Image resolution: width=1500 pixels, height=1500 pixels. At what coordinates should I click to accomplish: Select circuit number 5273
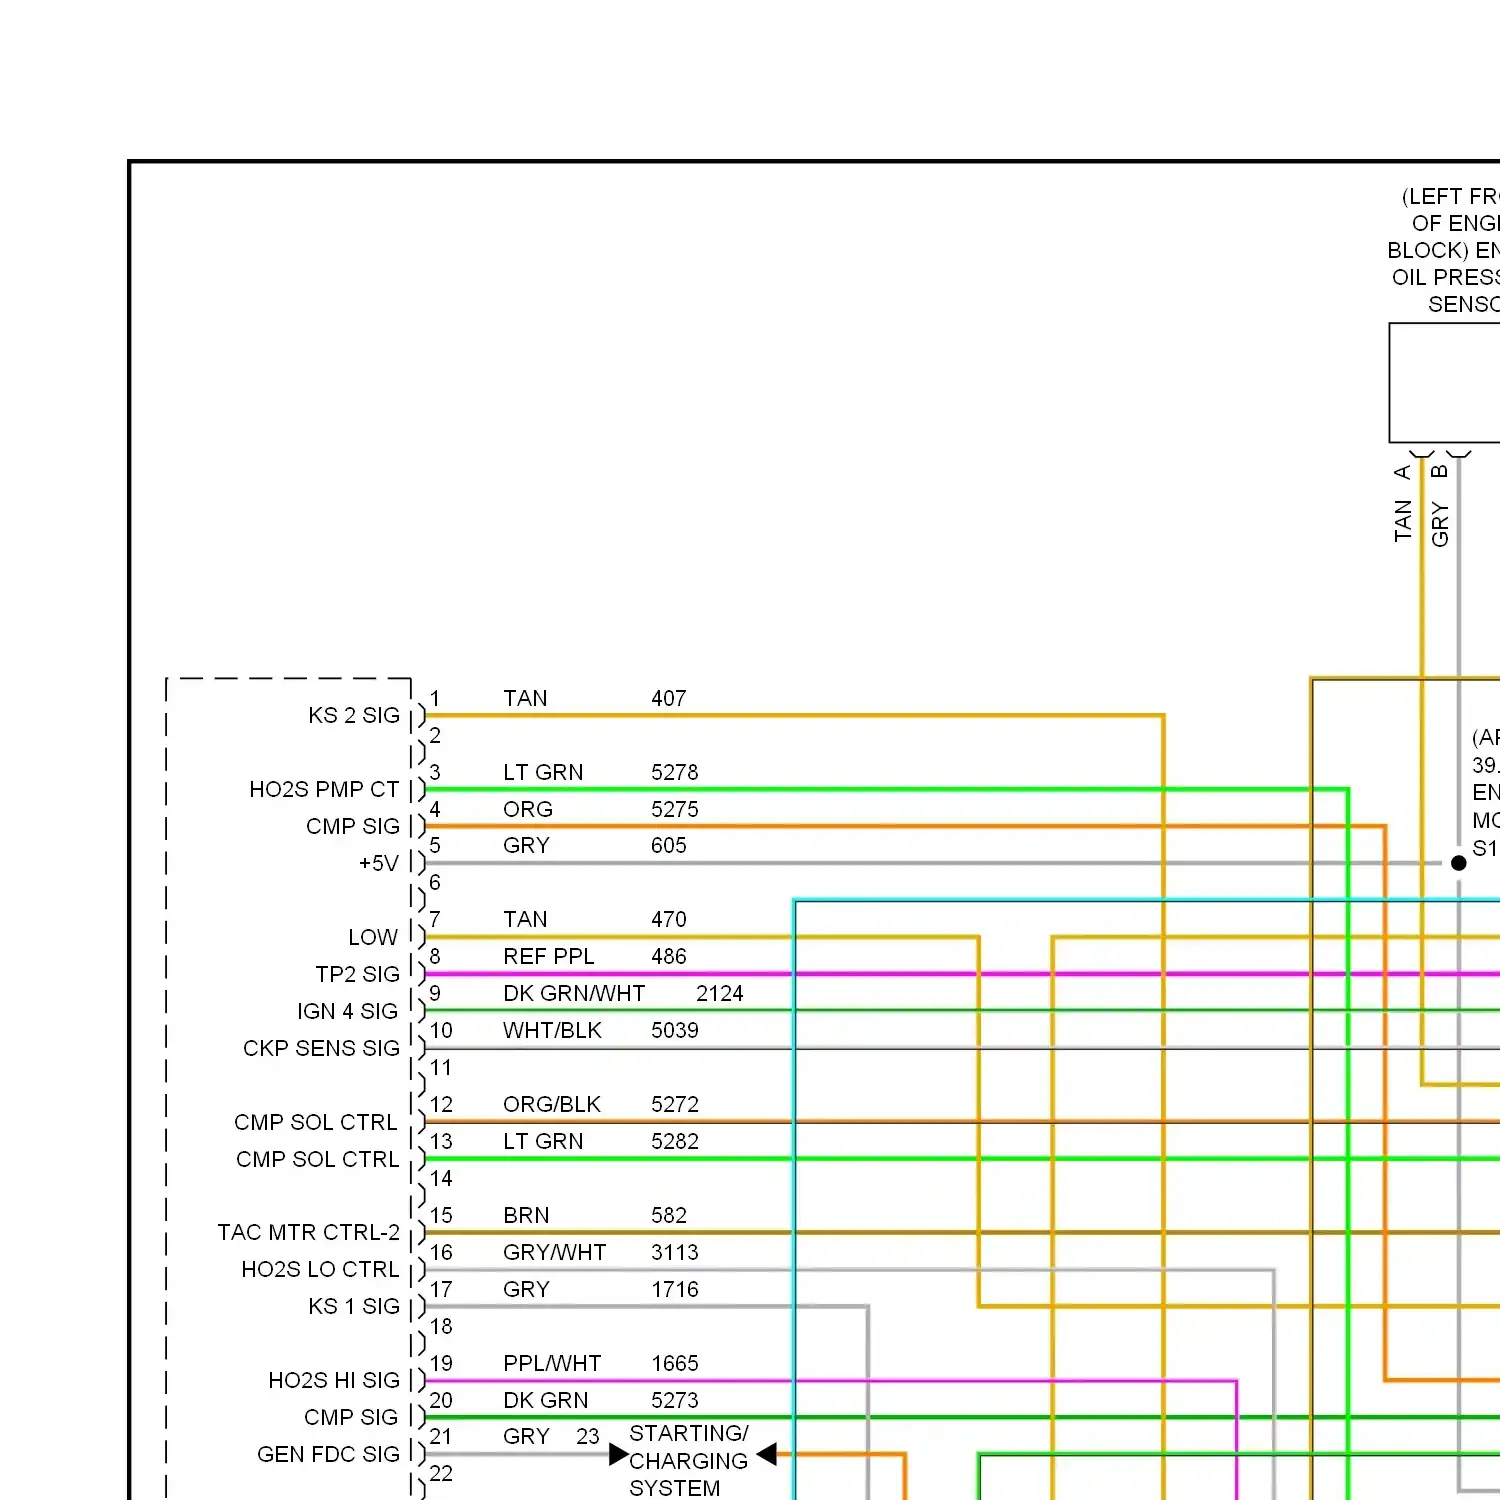click(675, 1400)
